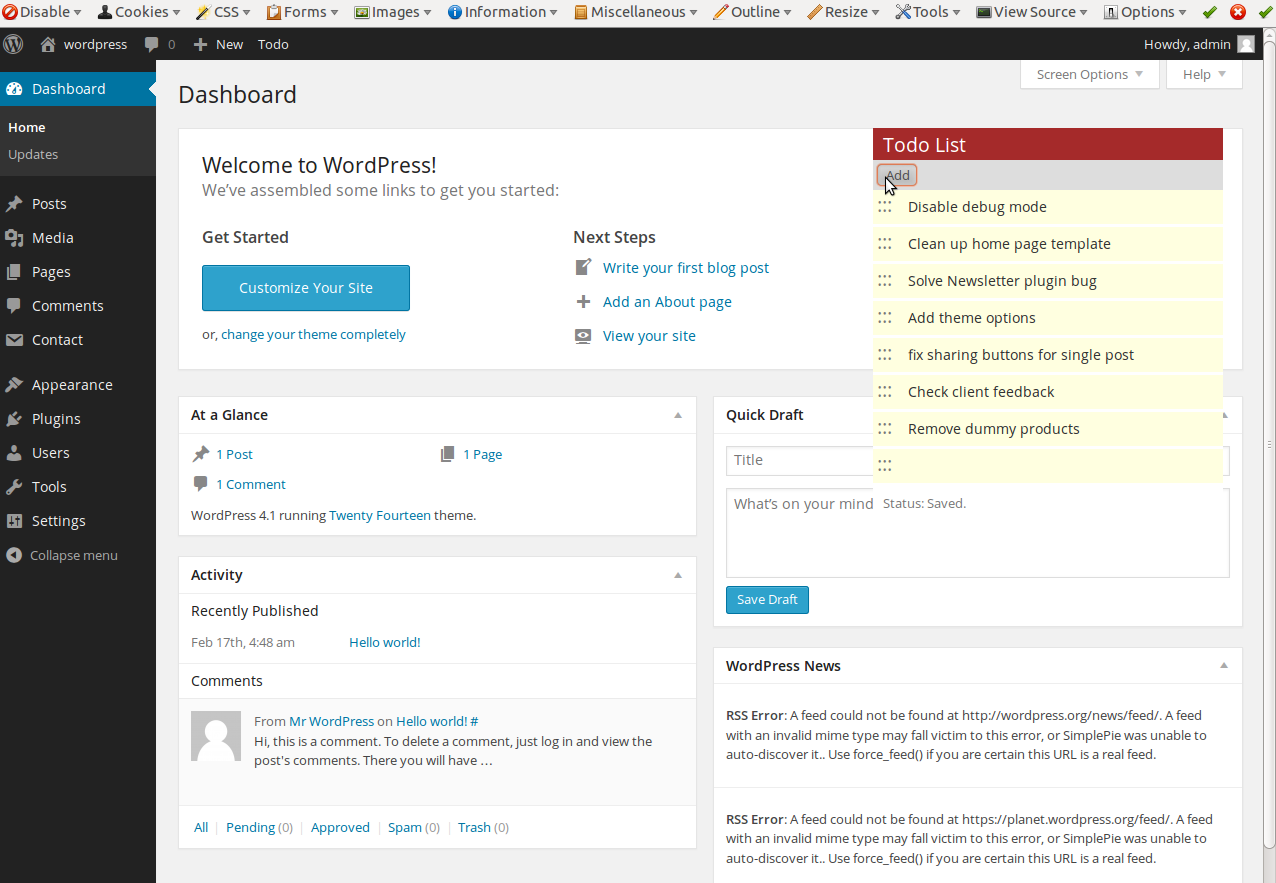
Task: Click the Users person icon in sidebar
Action: pos(14,453)
